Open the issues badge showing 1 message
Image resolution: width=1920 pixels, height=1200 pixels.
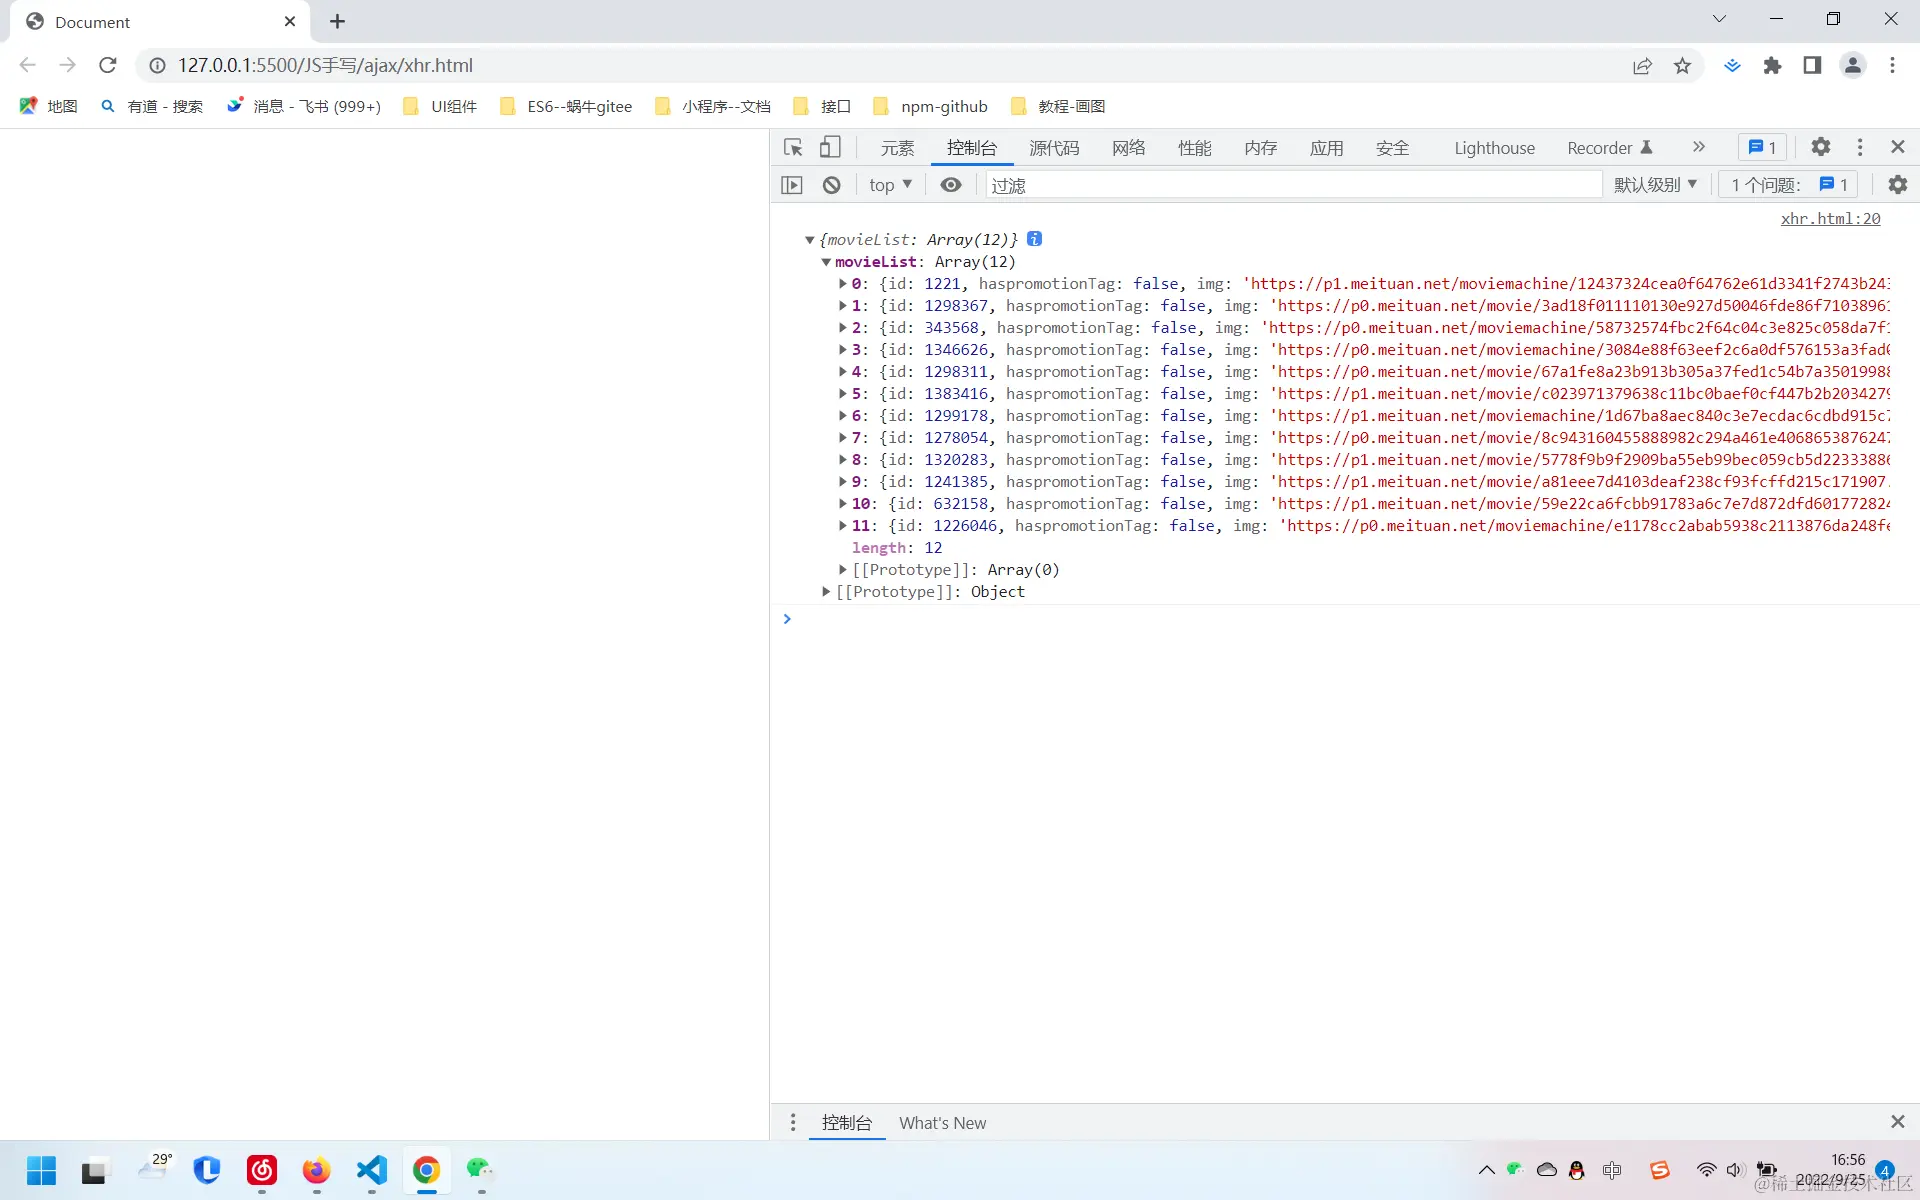pos(1762,147)
